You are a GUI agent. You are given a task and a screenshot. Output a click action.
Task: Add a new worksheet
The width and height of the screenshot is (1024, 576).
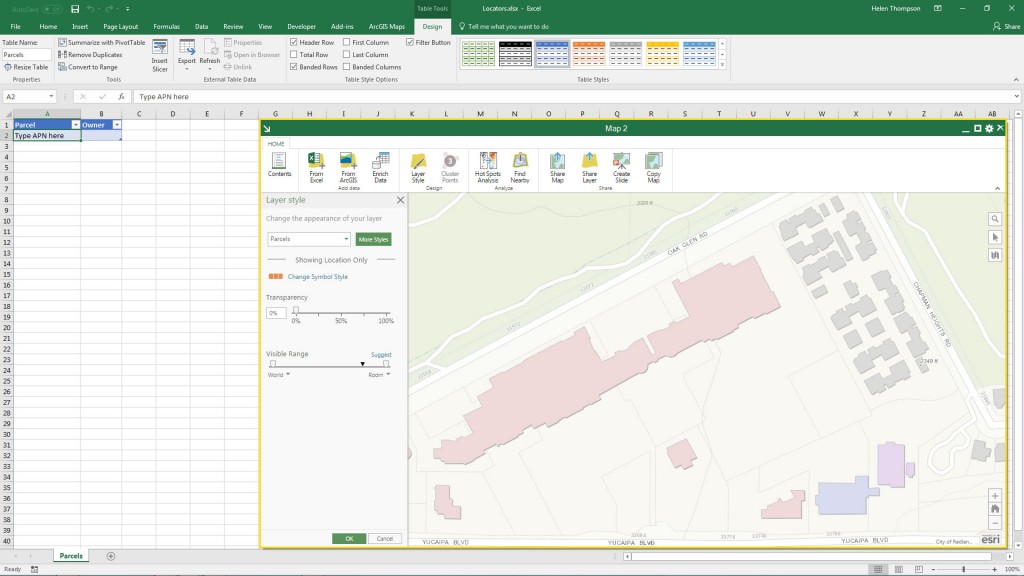[x=110, y=556]
